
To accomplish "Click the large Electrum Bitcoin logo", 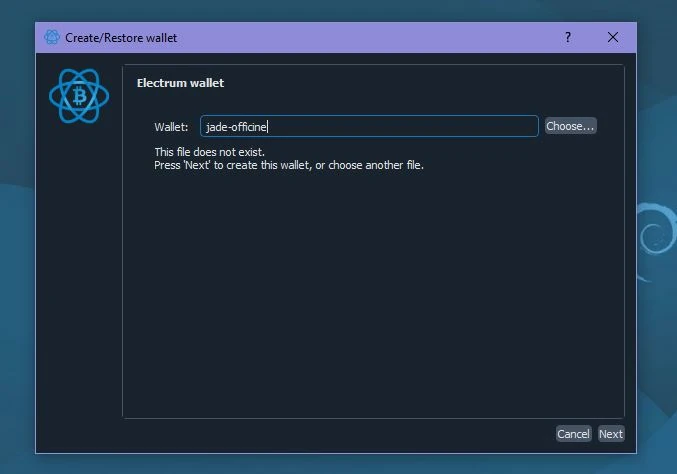I will [78, 97].
